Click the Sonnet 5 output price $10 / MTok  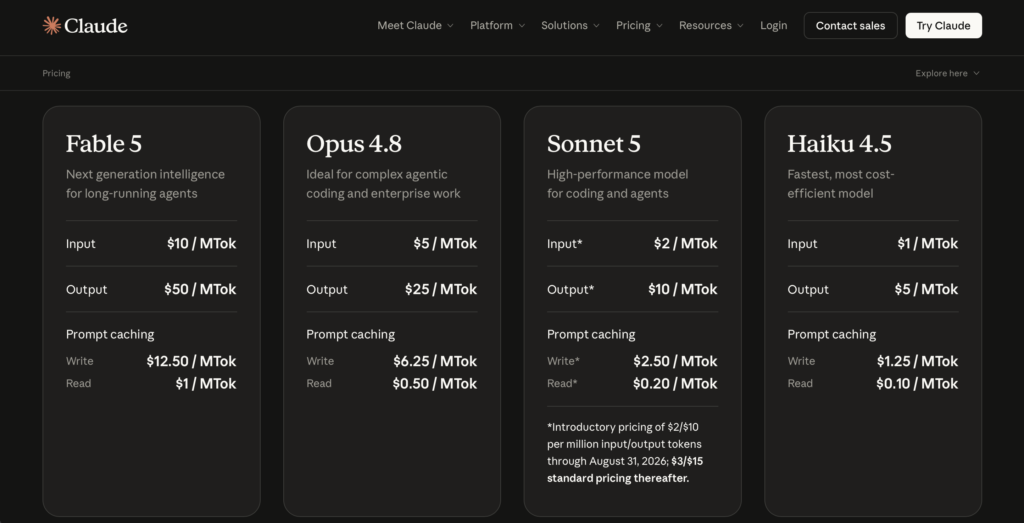[x=682, y=289]
